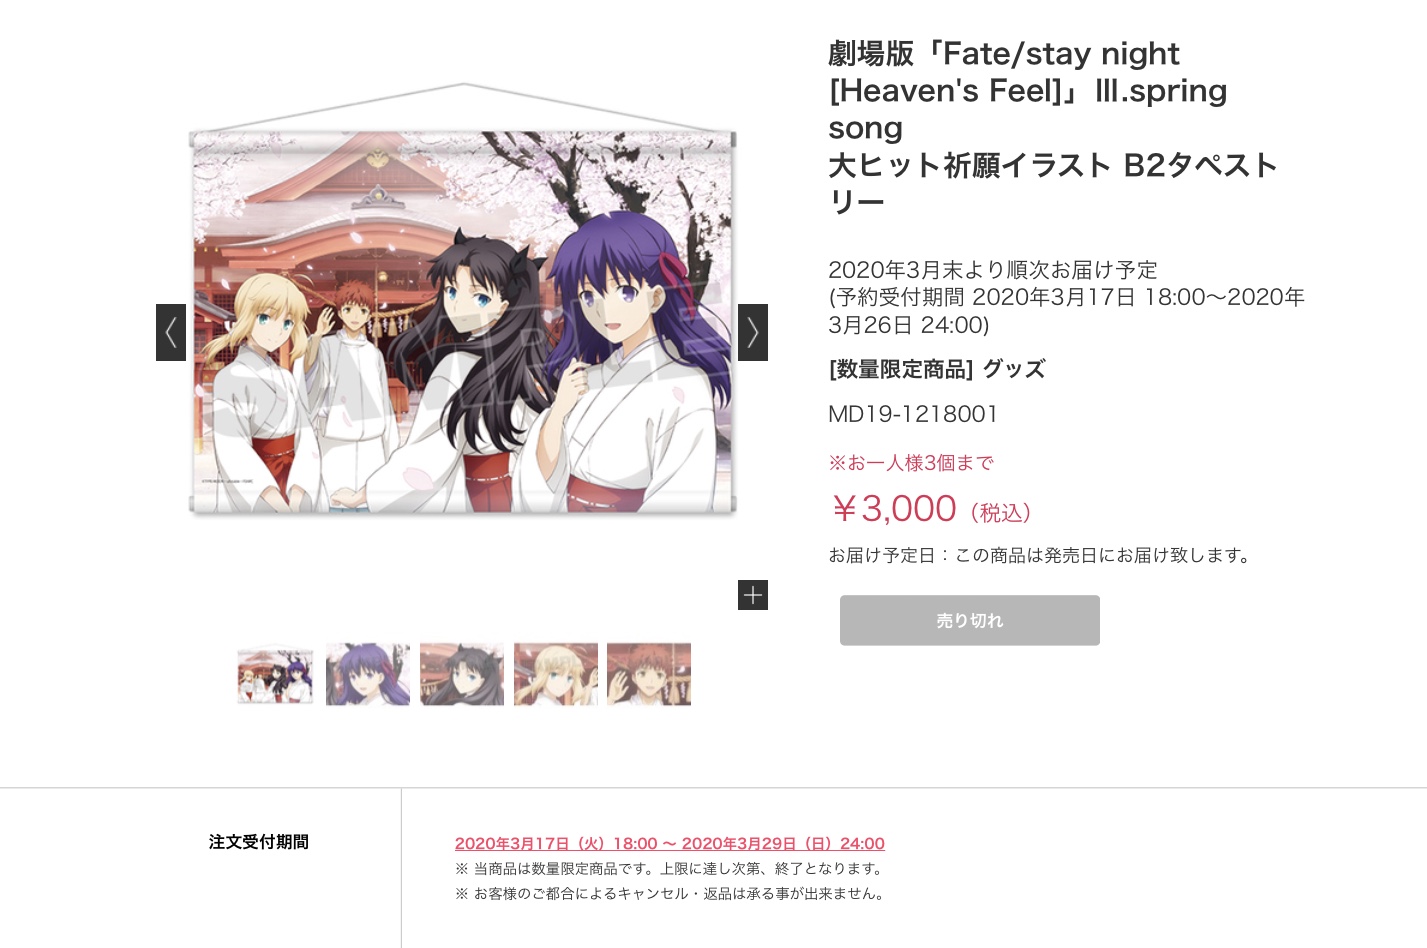Click the product title Fate/stay night text
The image size is (1427, 948).
1053,127
